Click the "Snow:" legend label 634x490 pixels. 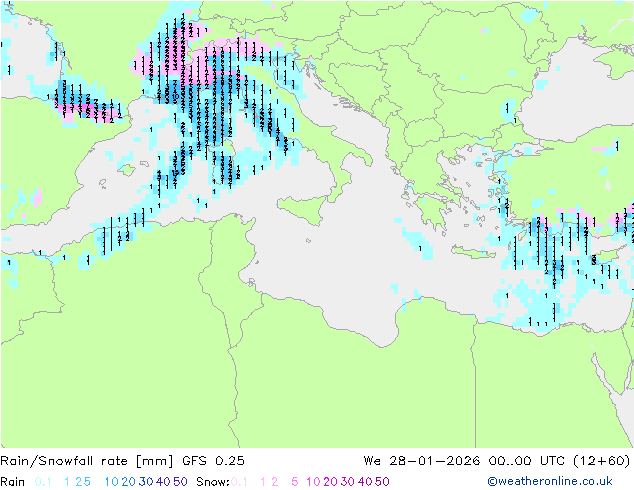213,482
